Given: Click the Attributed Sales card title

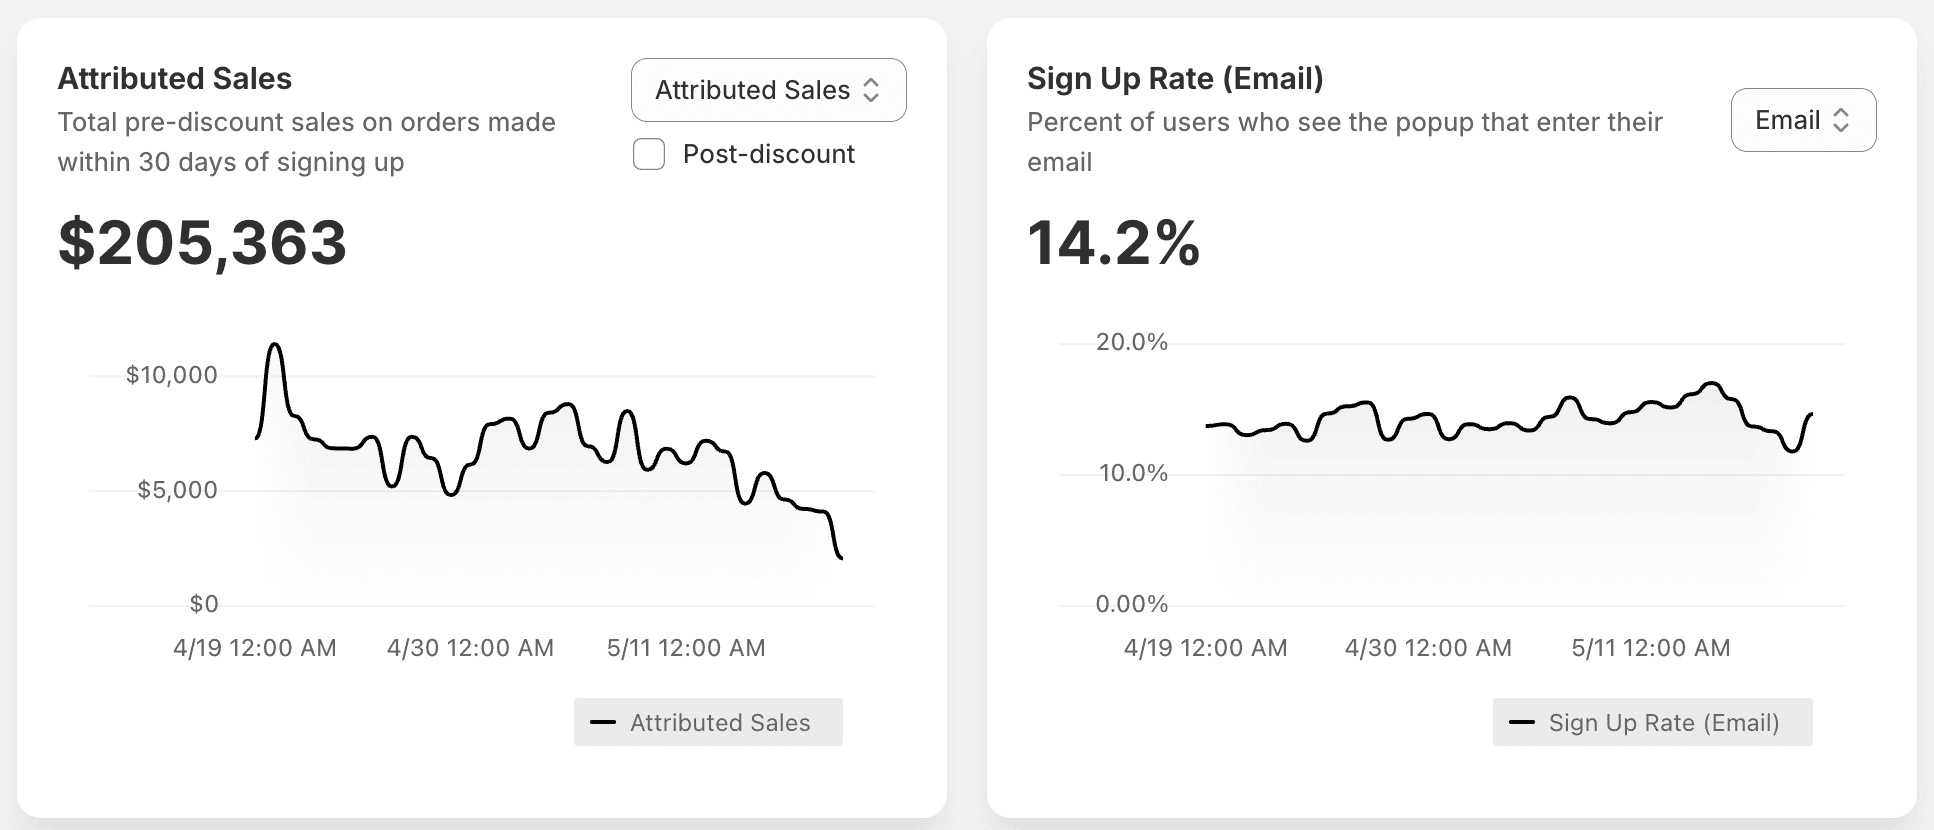Looking at the screenshot, I should (175, 78).
